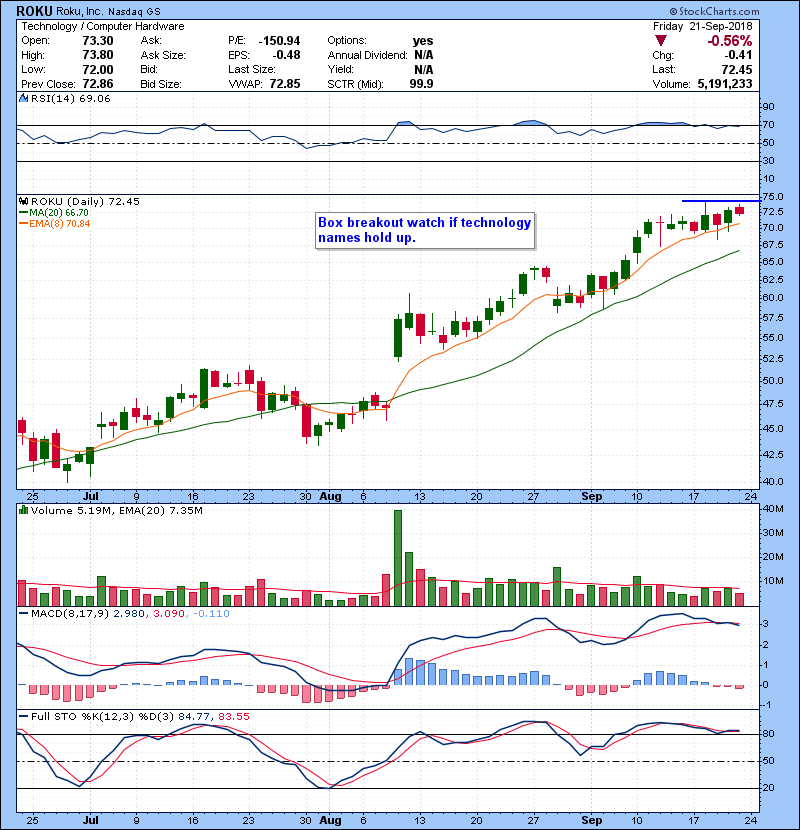The height and width of the screenshot is (830, 800).
Task: Click the 'Box breakout watch' annotation box
Action: pos(425,230)
